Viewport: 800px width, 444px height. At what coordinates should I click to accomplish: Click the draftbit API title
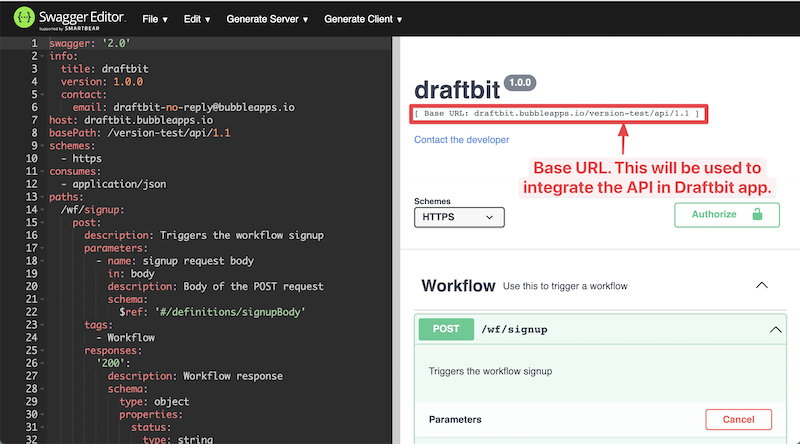[x=457, y=90]
